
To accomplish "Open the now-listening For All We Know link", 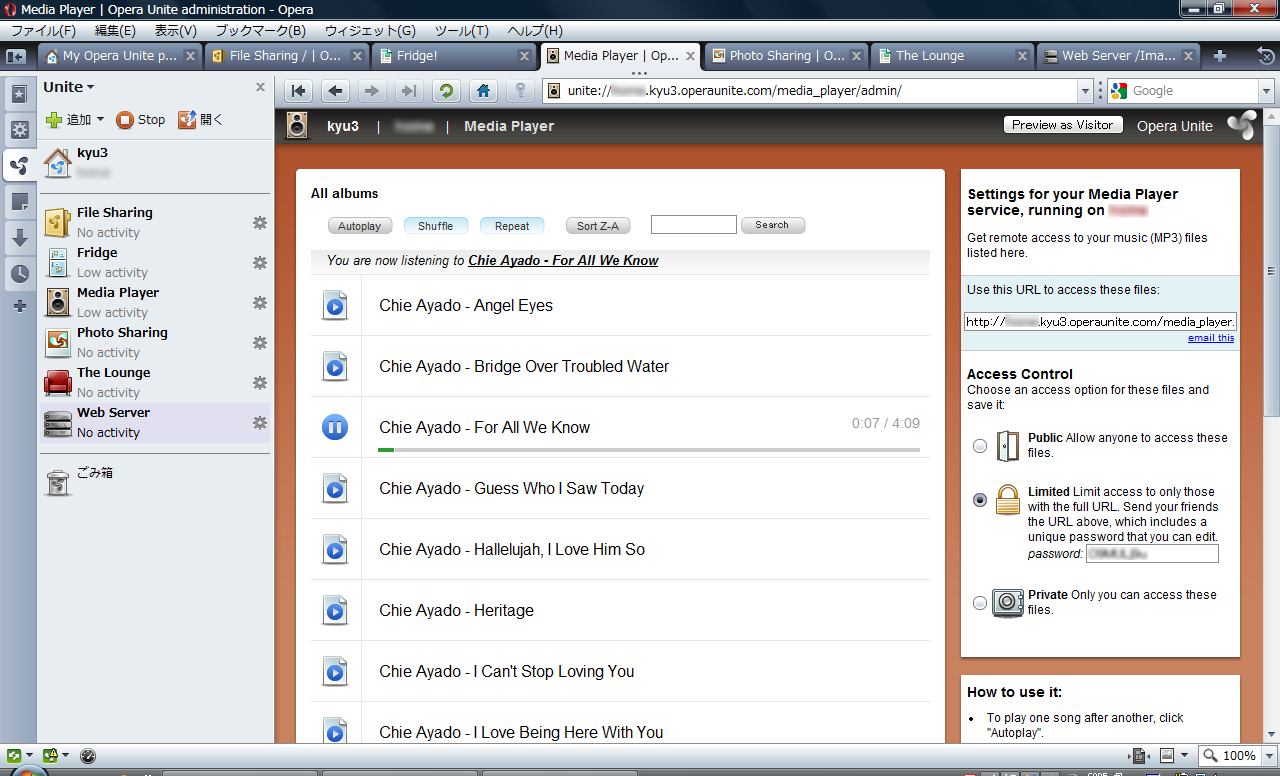I will pos(563,260).
